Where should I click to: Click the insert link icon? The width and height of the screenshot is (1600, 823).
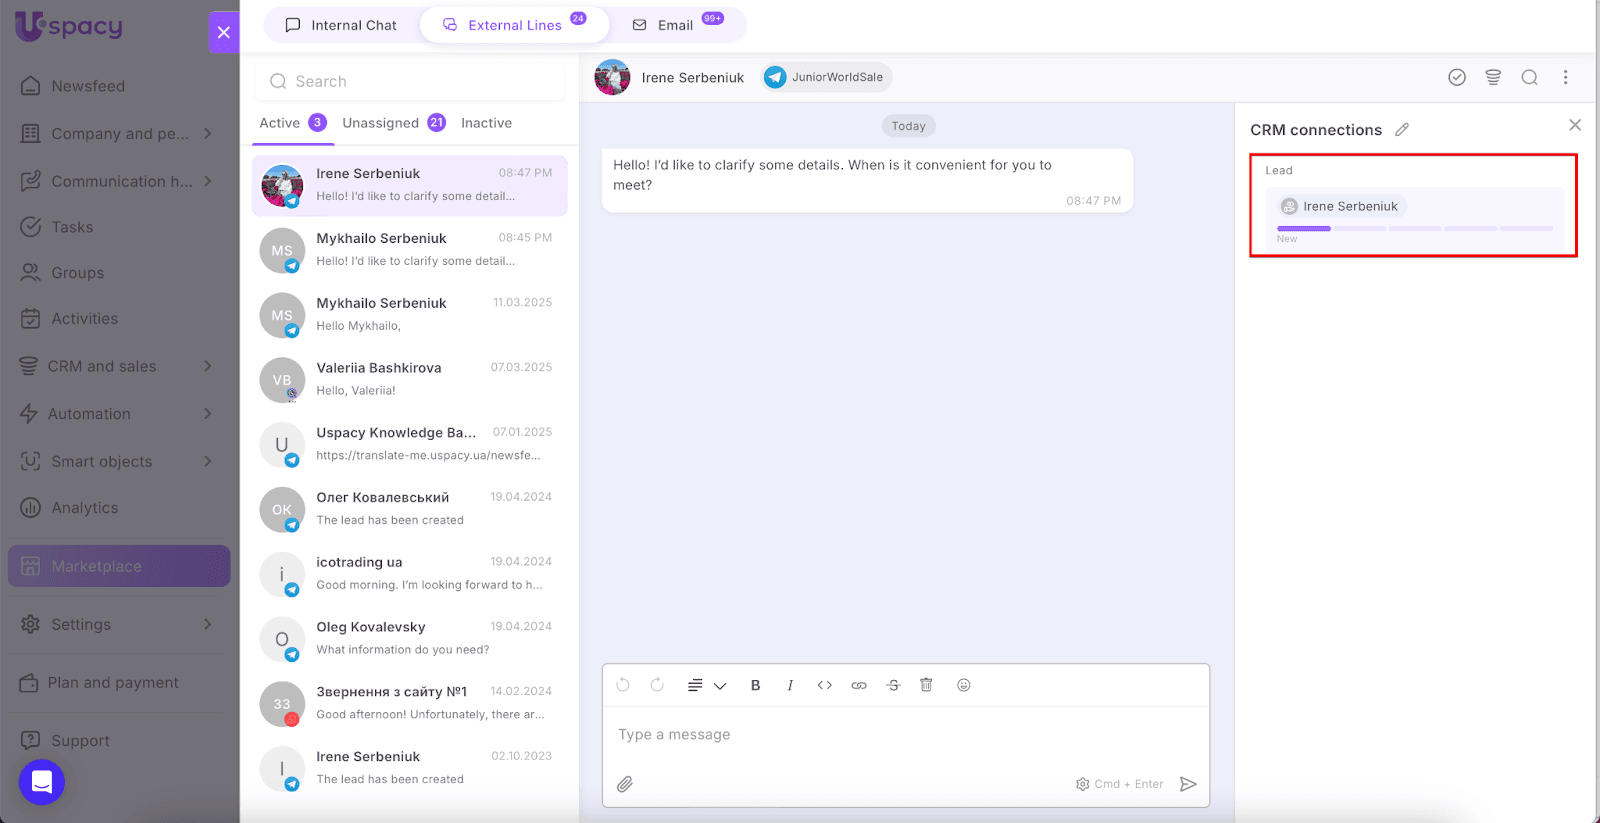[x=859, y=685]
